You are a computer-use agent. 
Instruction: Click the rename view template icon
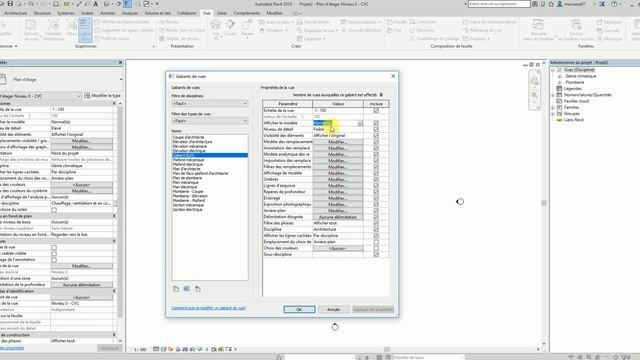coord(187,289)
